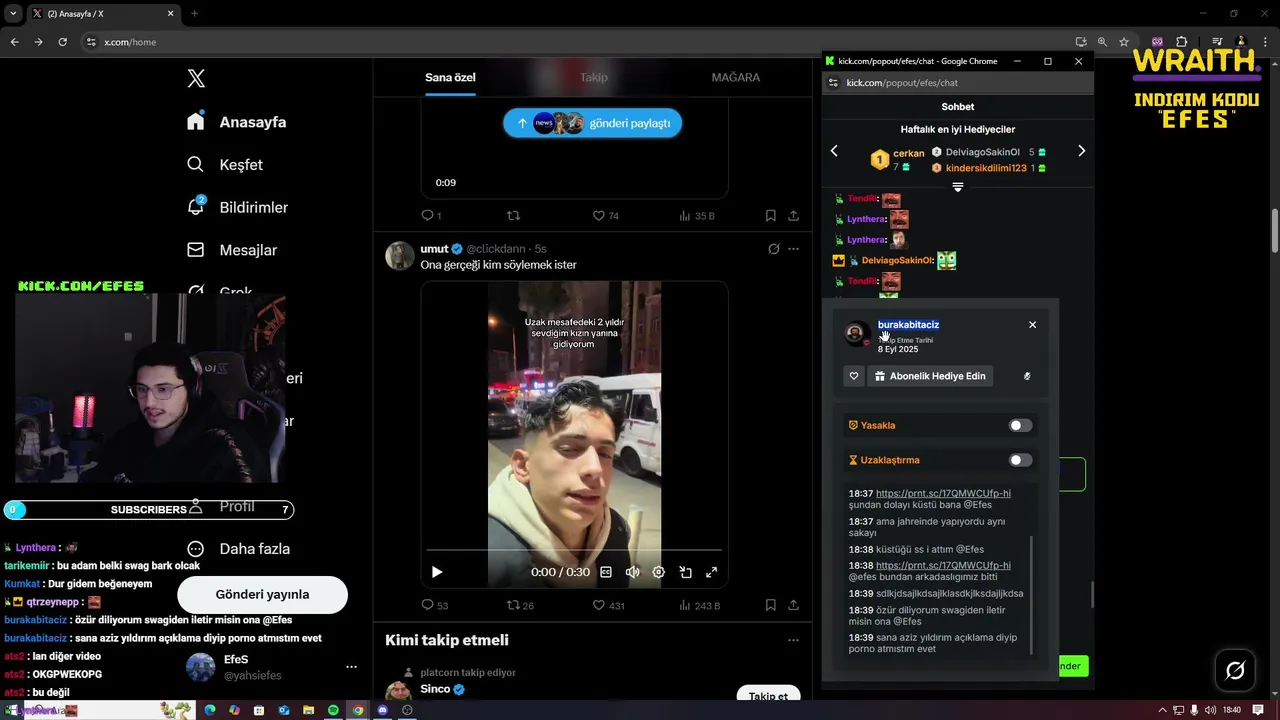Viewport: 1280px width, 720px height.
Task: Click picture-in-picture video icon
Action: coord(685,572)
